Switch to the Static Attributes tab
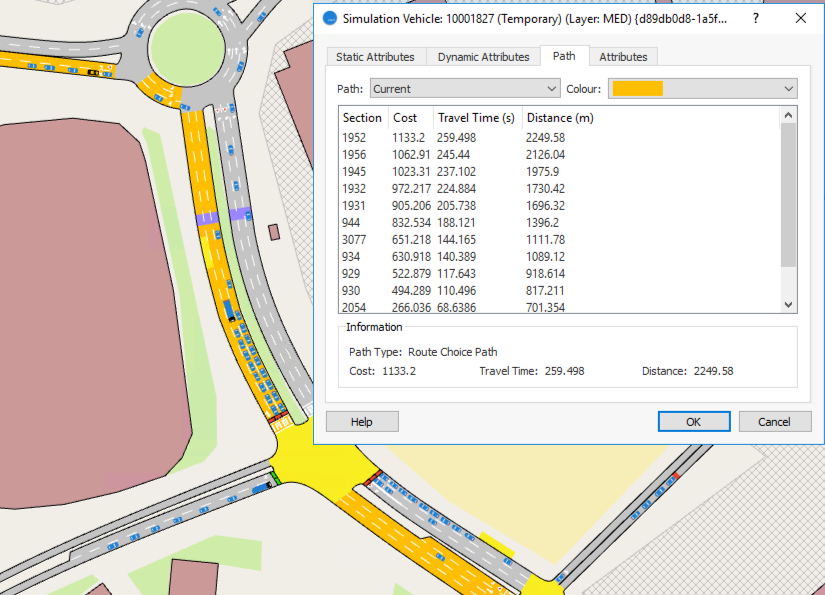Image resolution: width=825 pixels, height=595 pixels. click(x=376, y=57)
